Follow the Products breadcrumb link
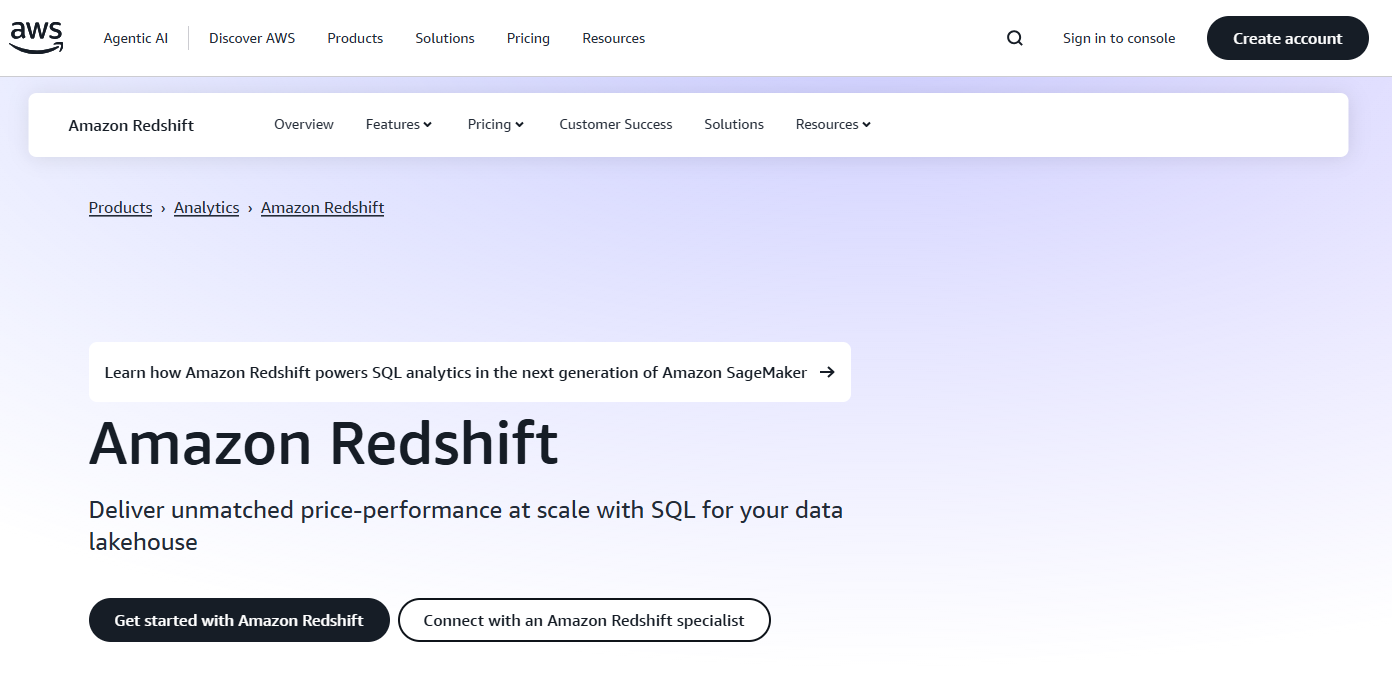Screen dimensions: 1392x678 pyautogui.click(x=120, y=207)
